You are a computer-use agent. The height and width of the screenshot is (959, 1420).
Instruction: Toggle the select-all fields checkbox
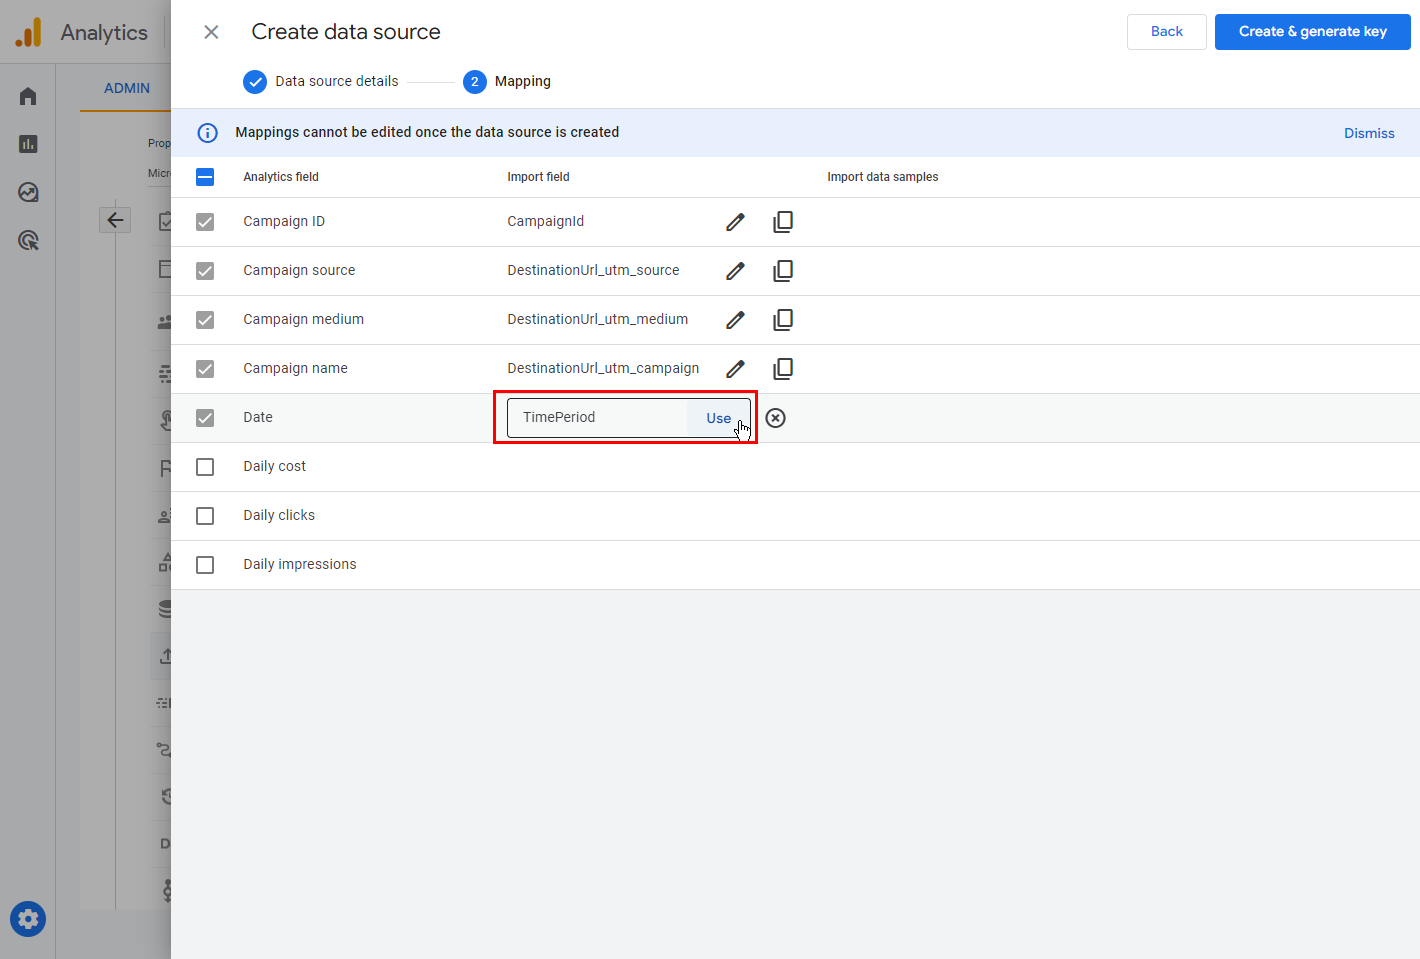click(x=205, y=177)
